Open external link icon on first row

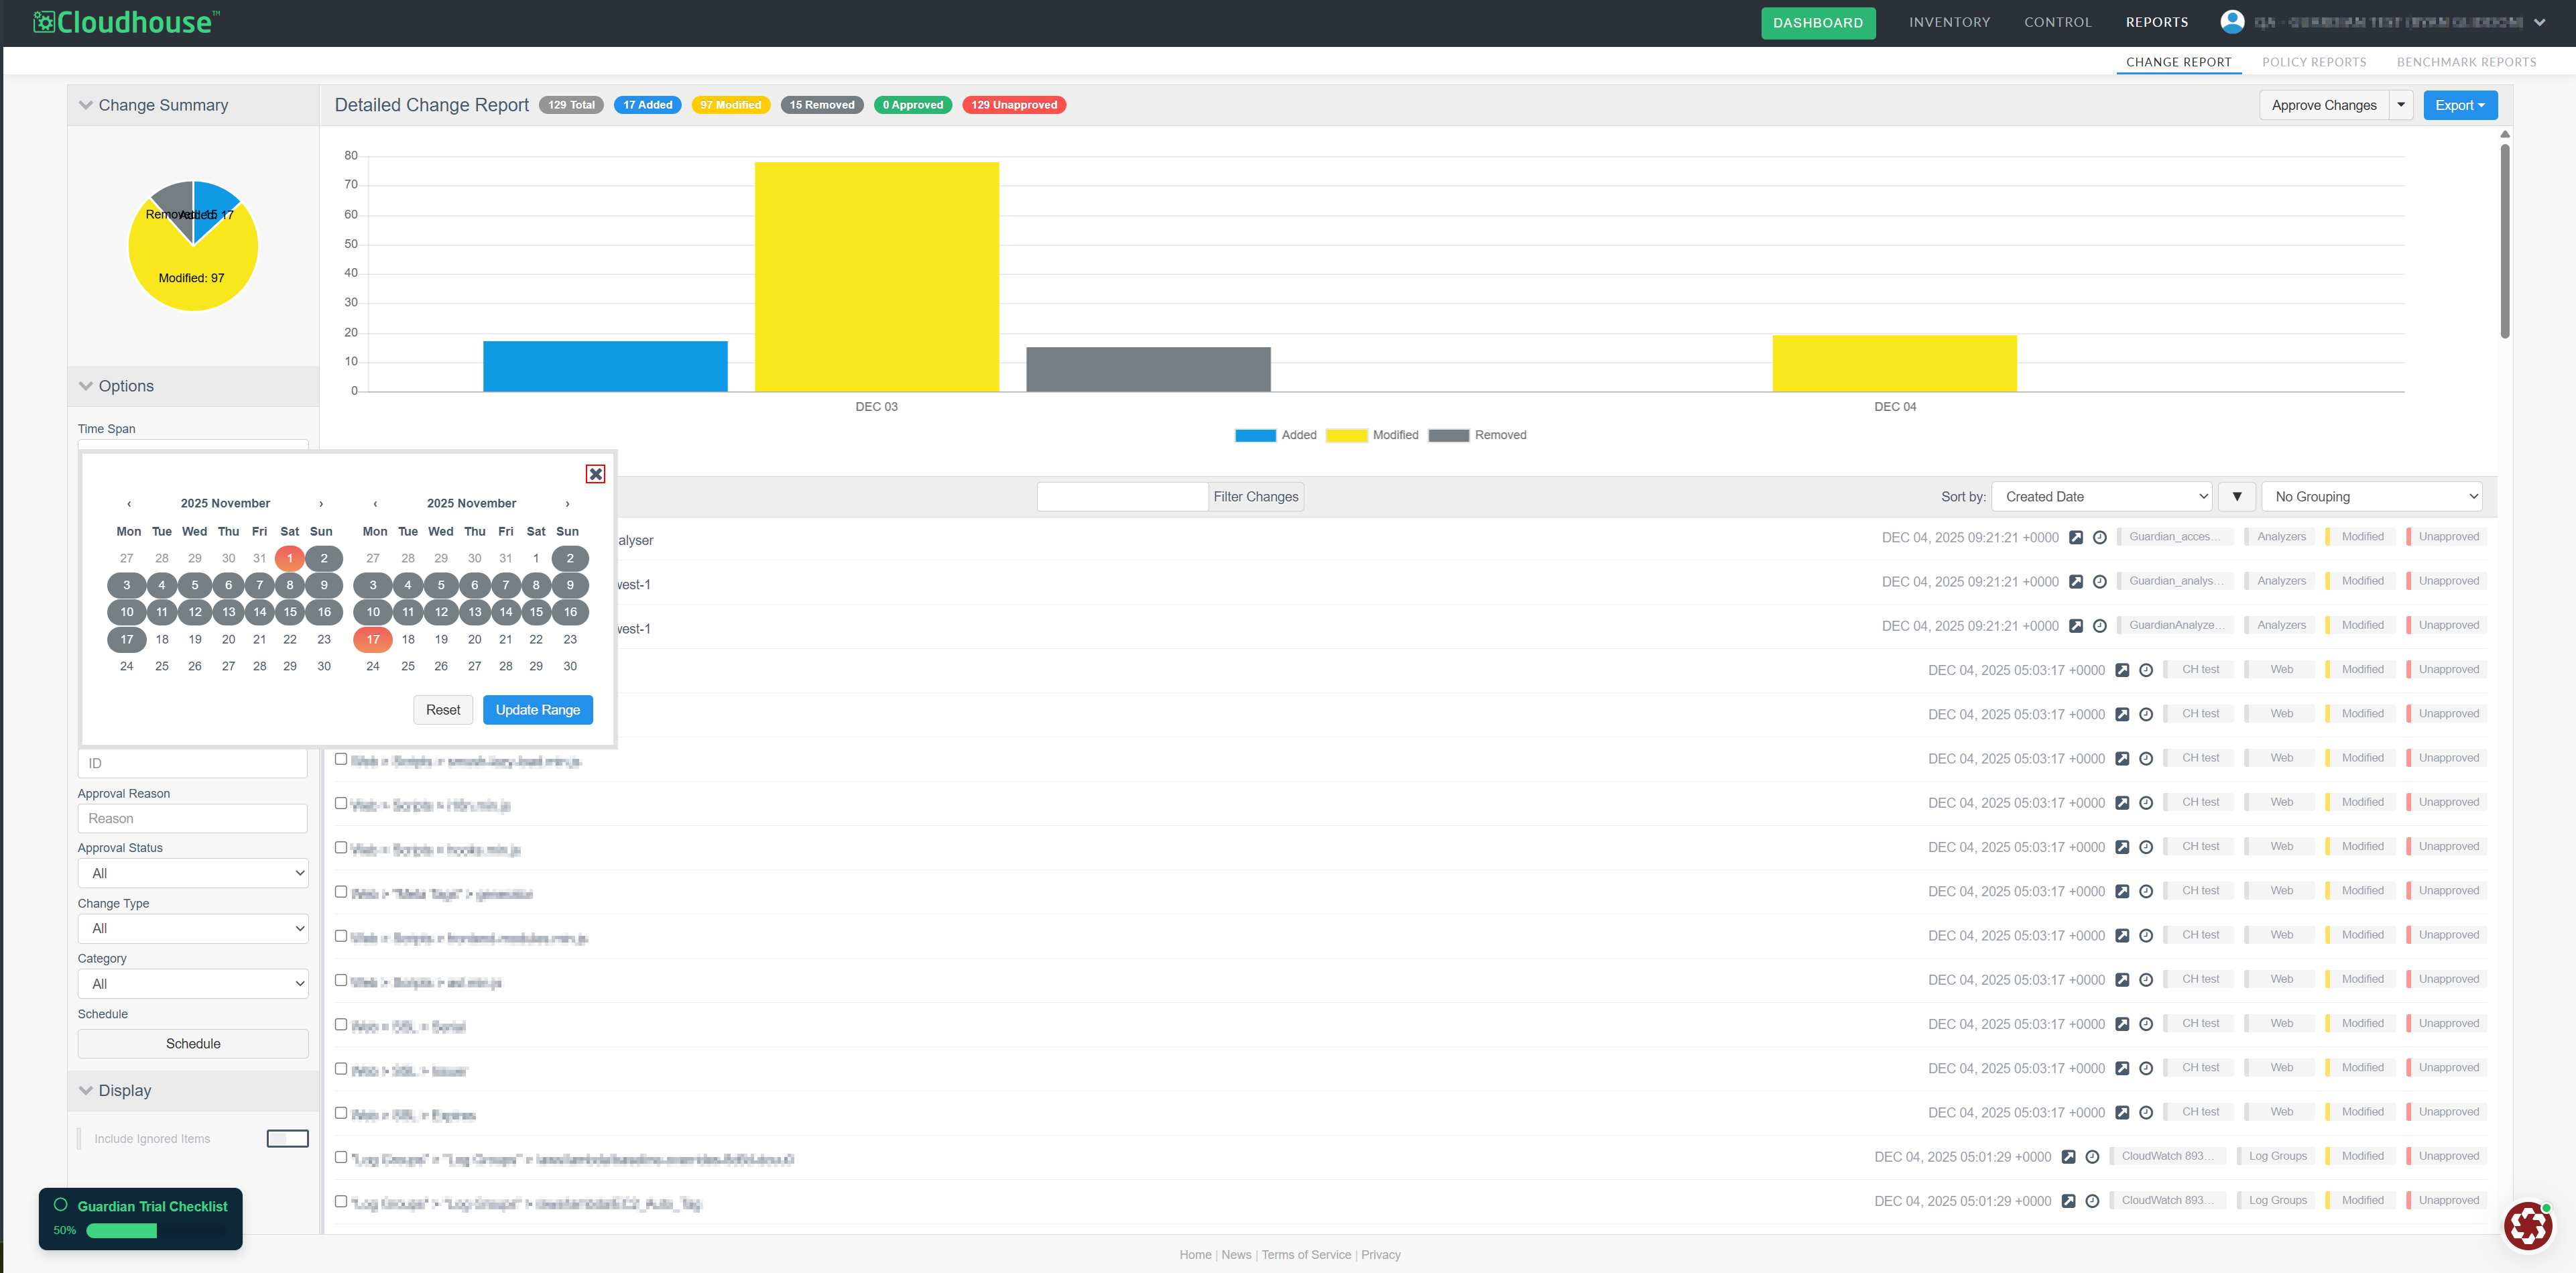click(x=2076, y=538)
